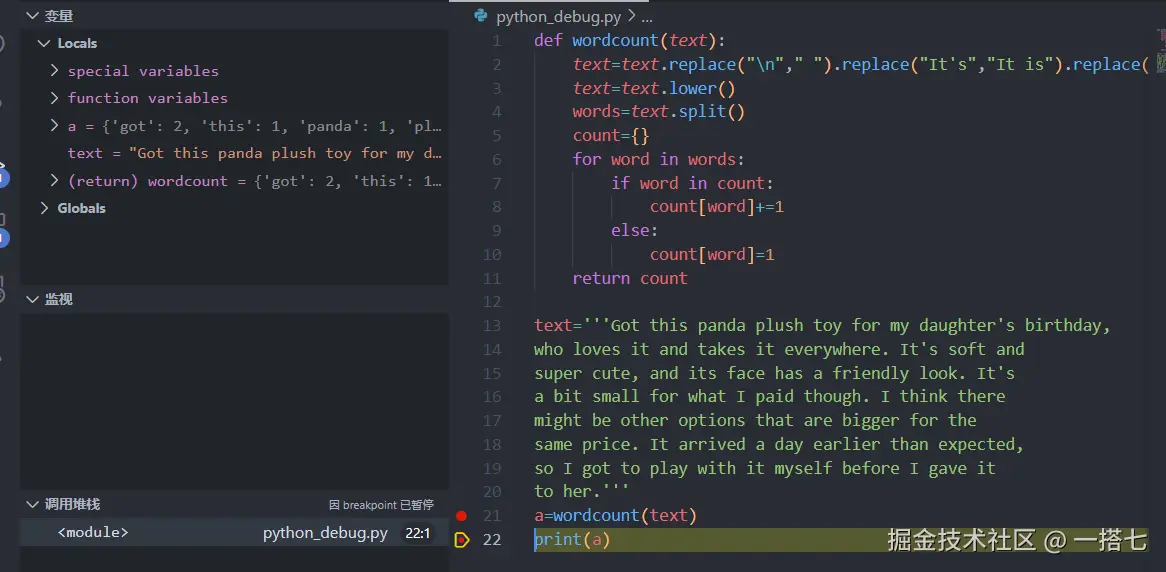Screen dimensions: 1166x572
Task: Click 'same price. It arrived' string line
Action: coord(779,444)
